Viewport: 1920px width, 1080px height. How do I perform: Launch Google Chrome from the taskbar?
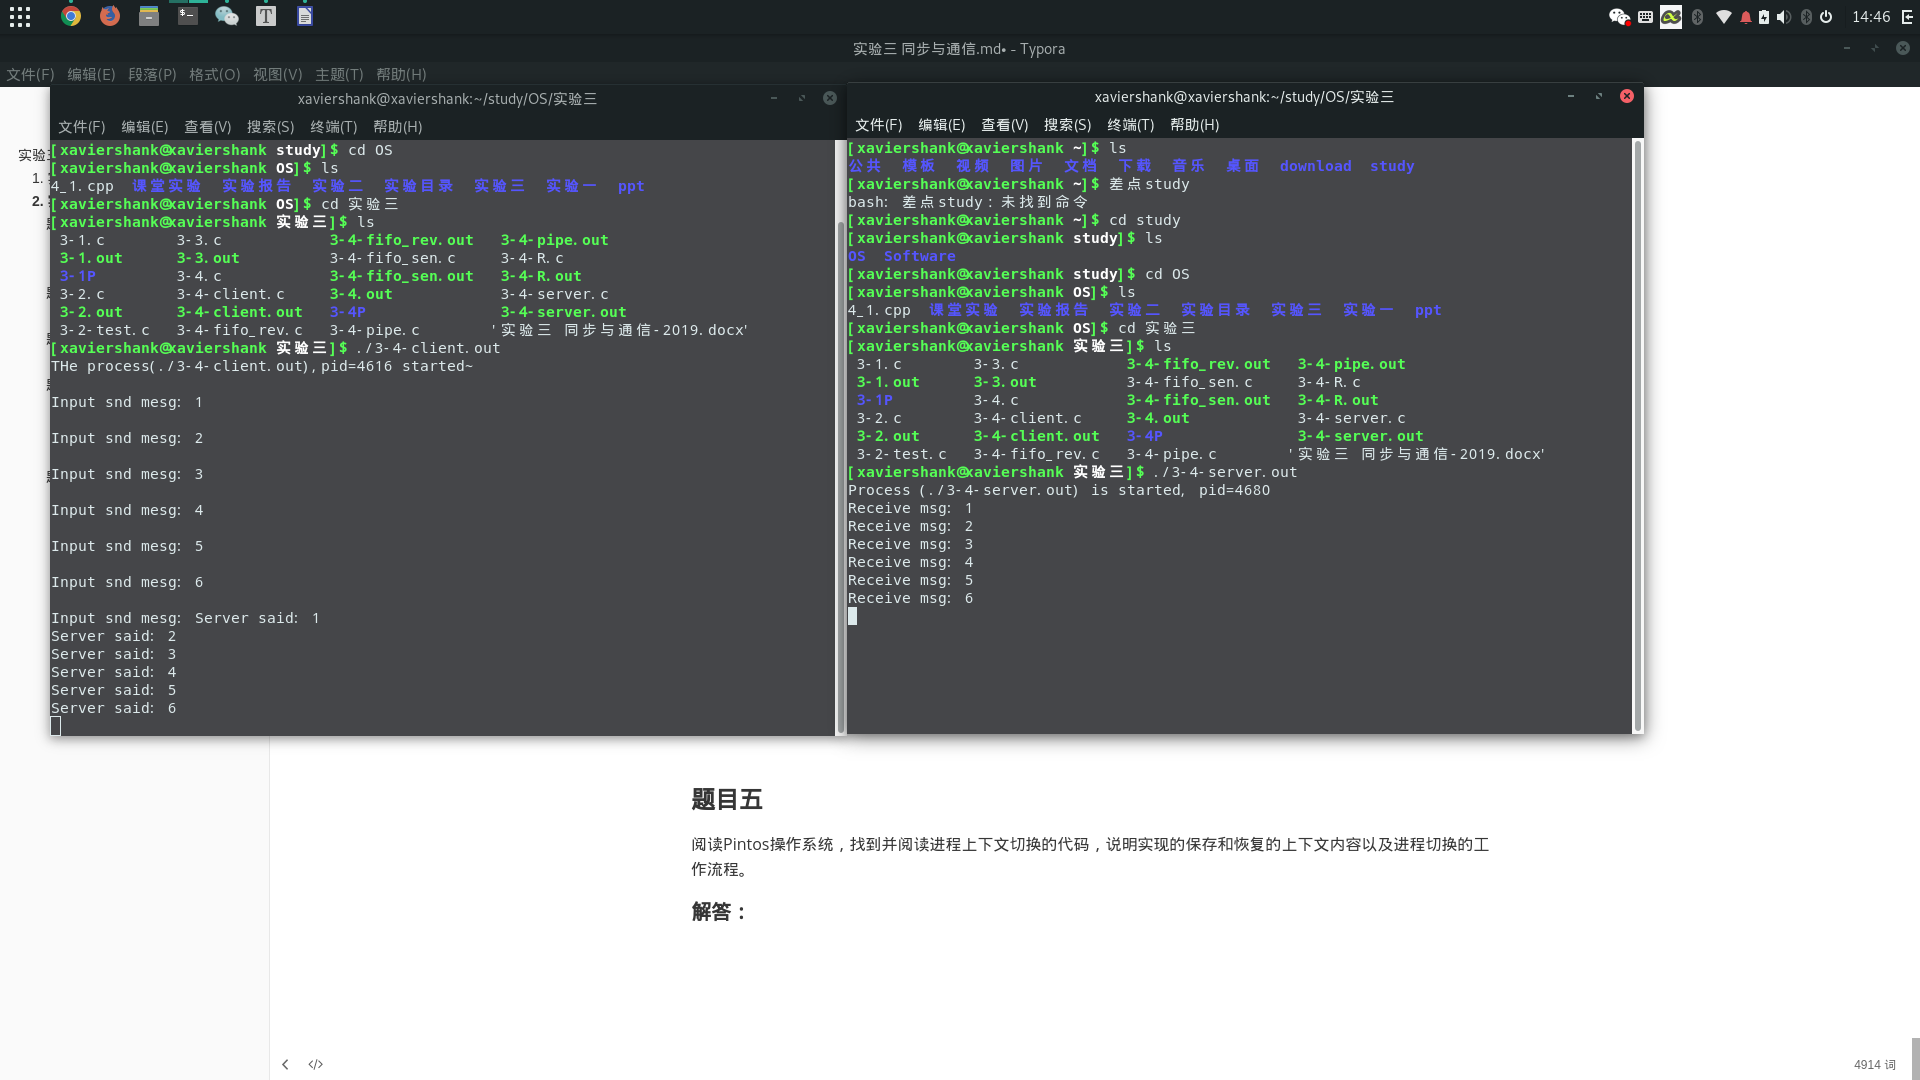click(70, 16)
